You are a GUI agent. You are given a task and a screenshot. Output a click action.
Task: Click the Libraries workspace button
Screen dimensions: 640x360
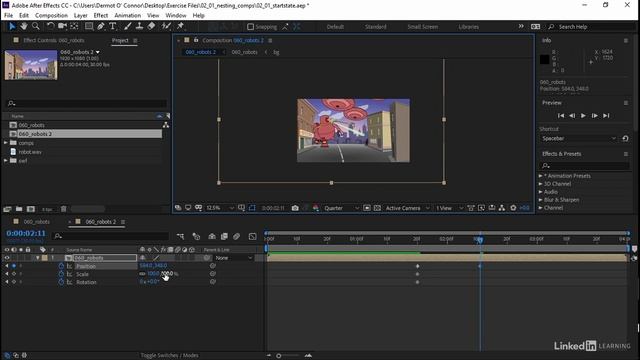(468, 27)
